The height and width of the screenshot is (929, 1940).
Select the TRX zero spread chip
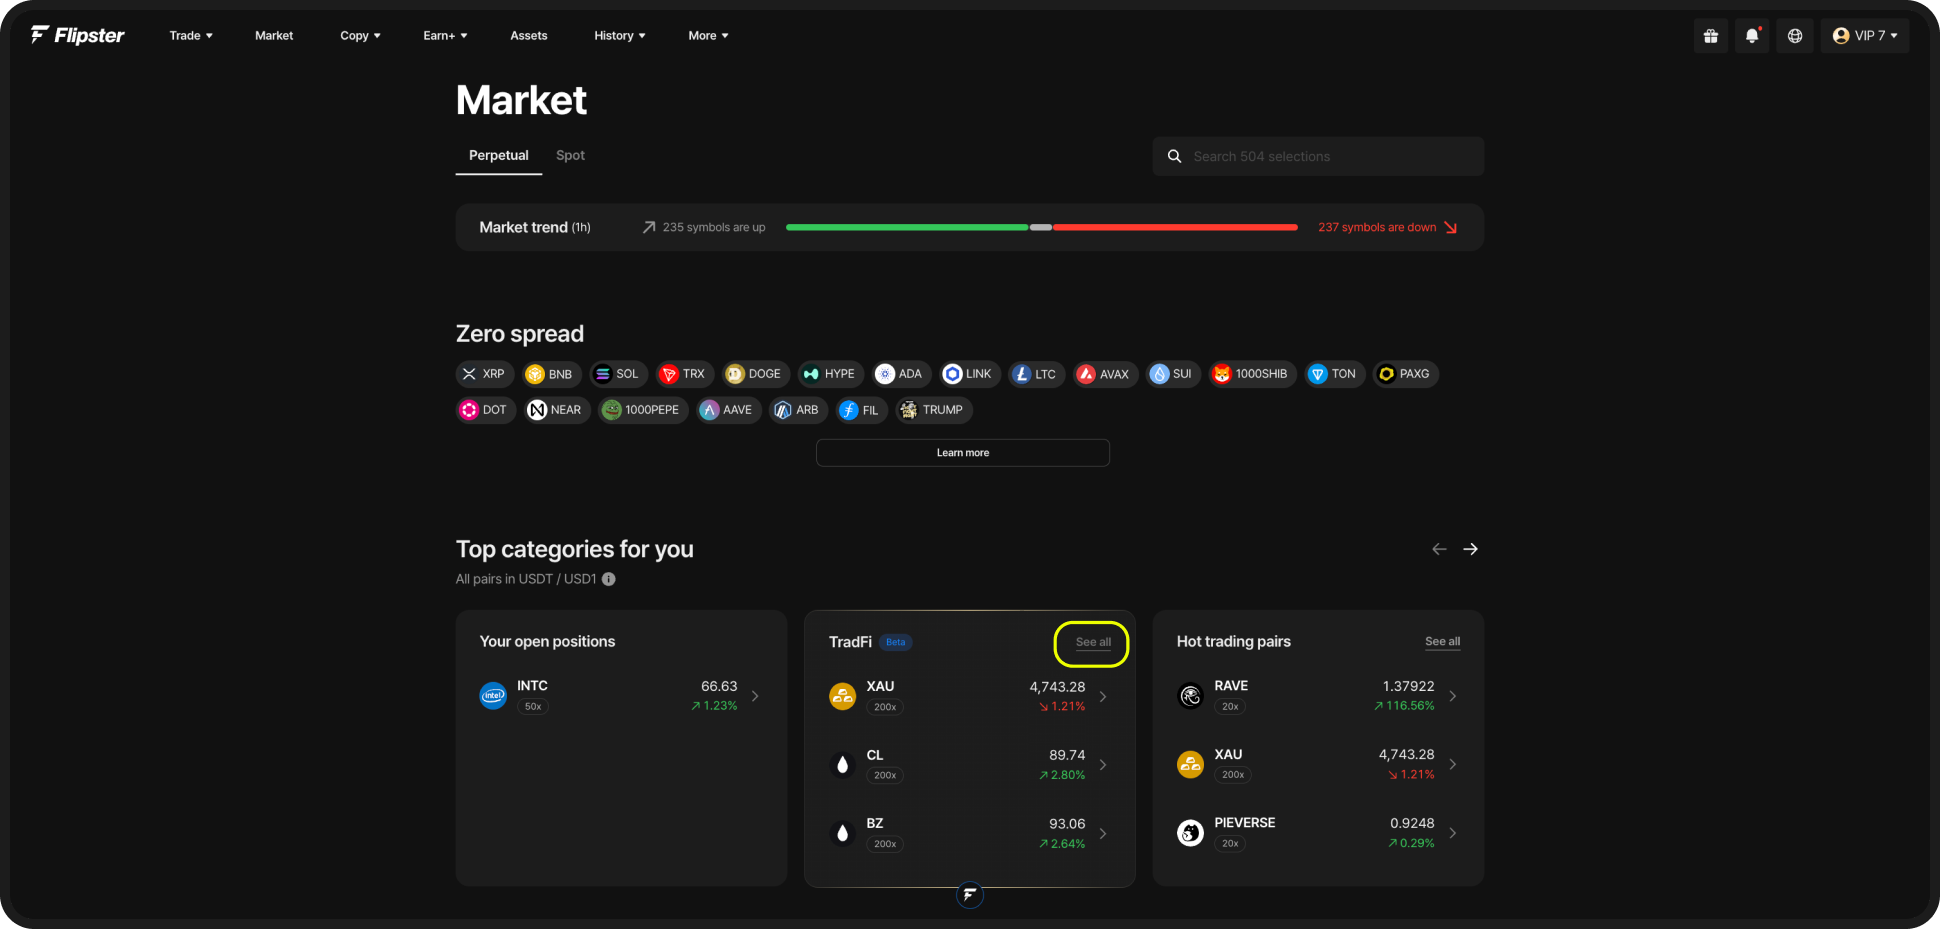tap(685, 374)
